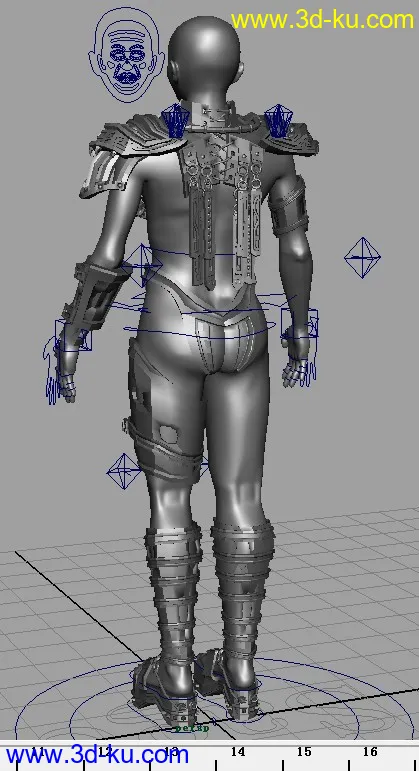The image size is (419, 771).
Task: Pick the diamond controller near left elbow
Action: point(143,266)
